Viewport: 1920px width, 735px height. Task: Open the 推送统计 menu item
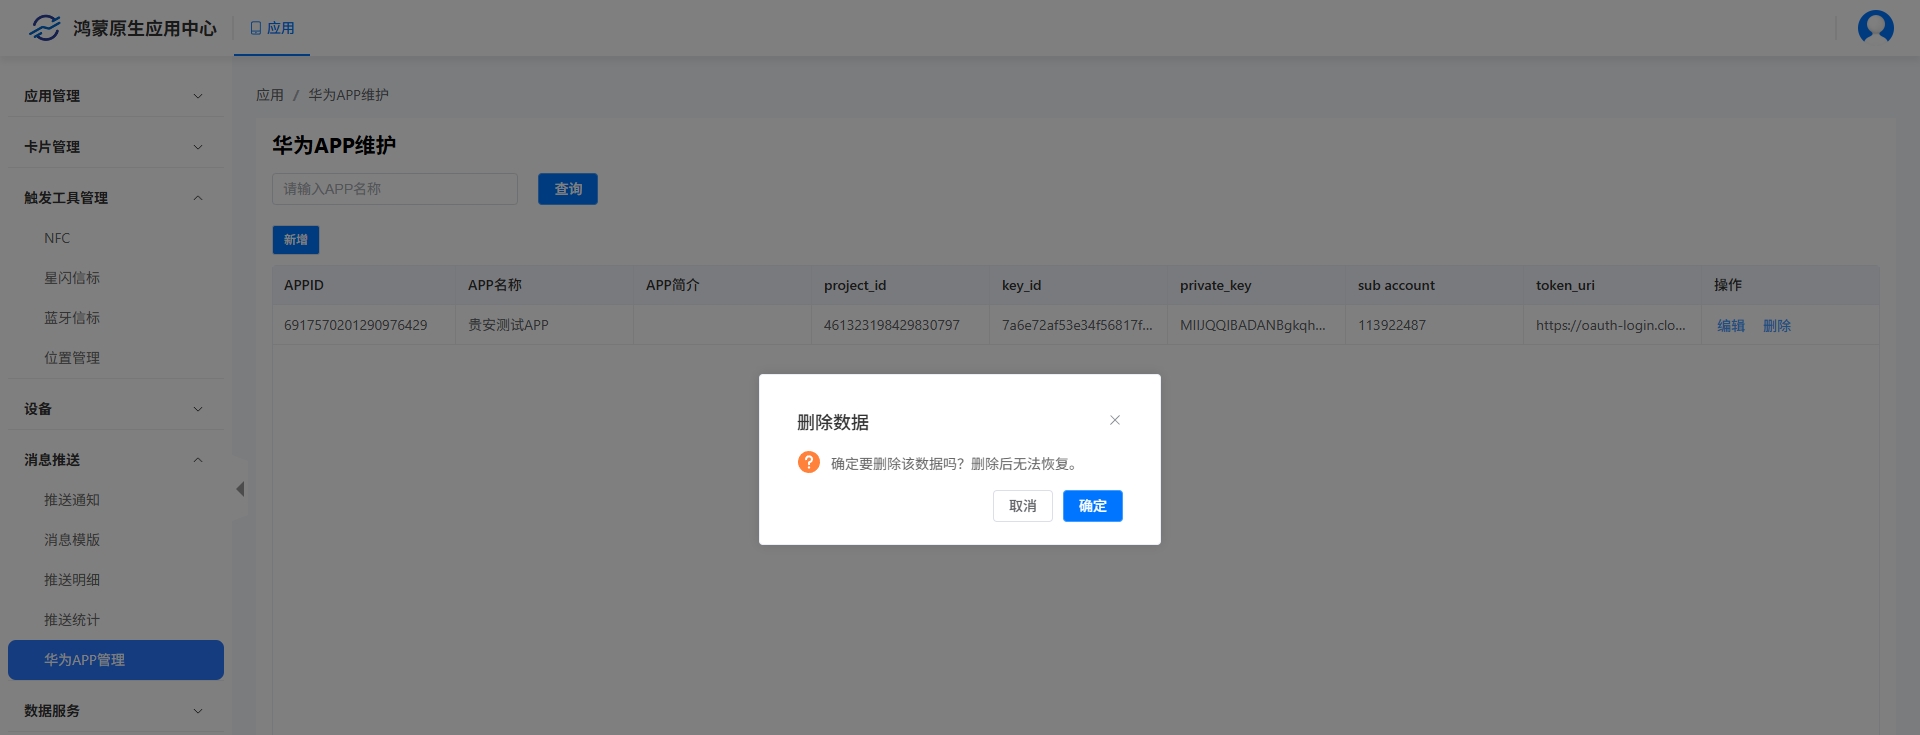115,620
